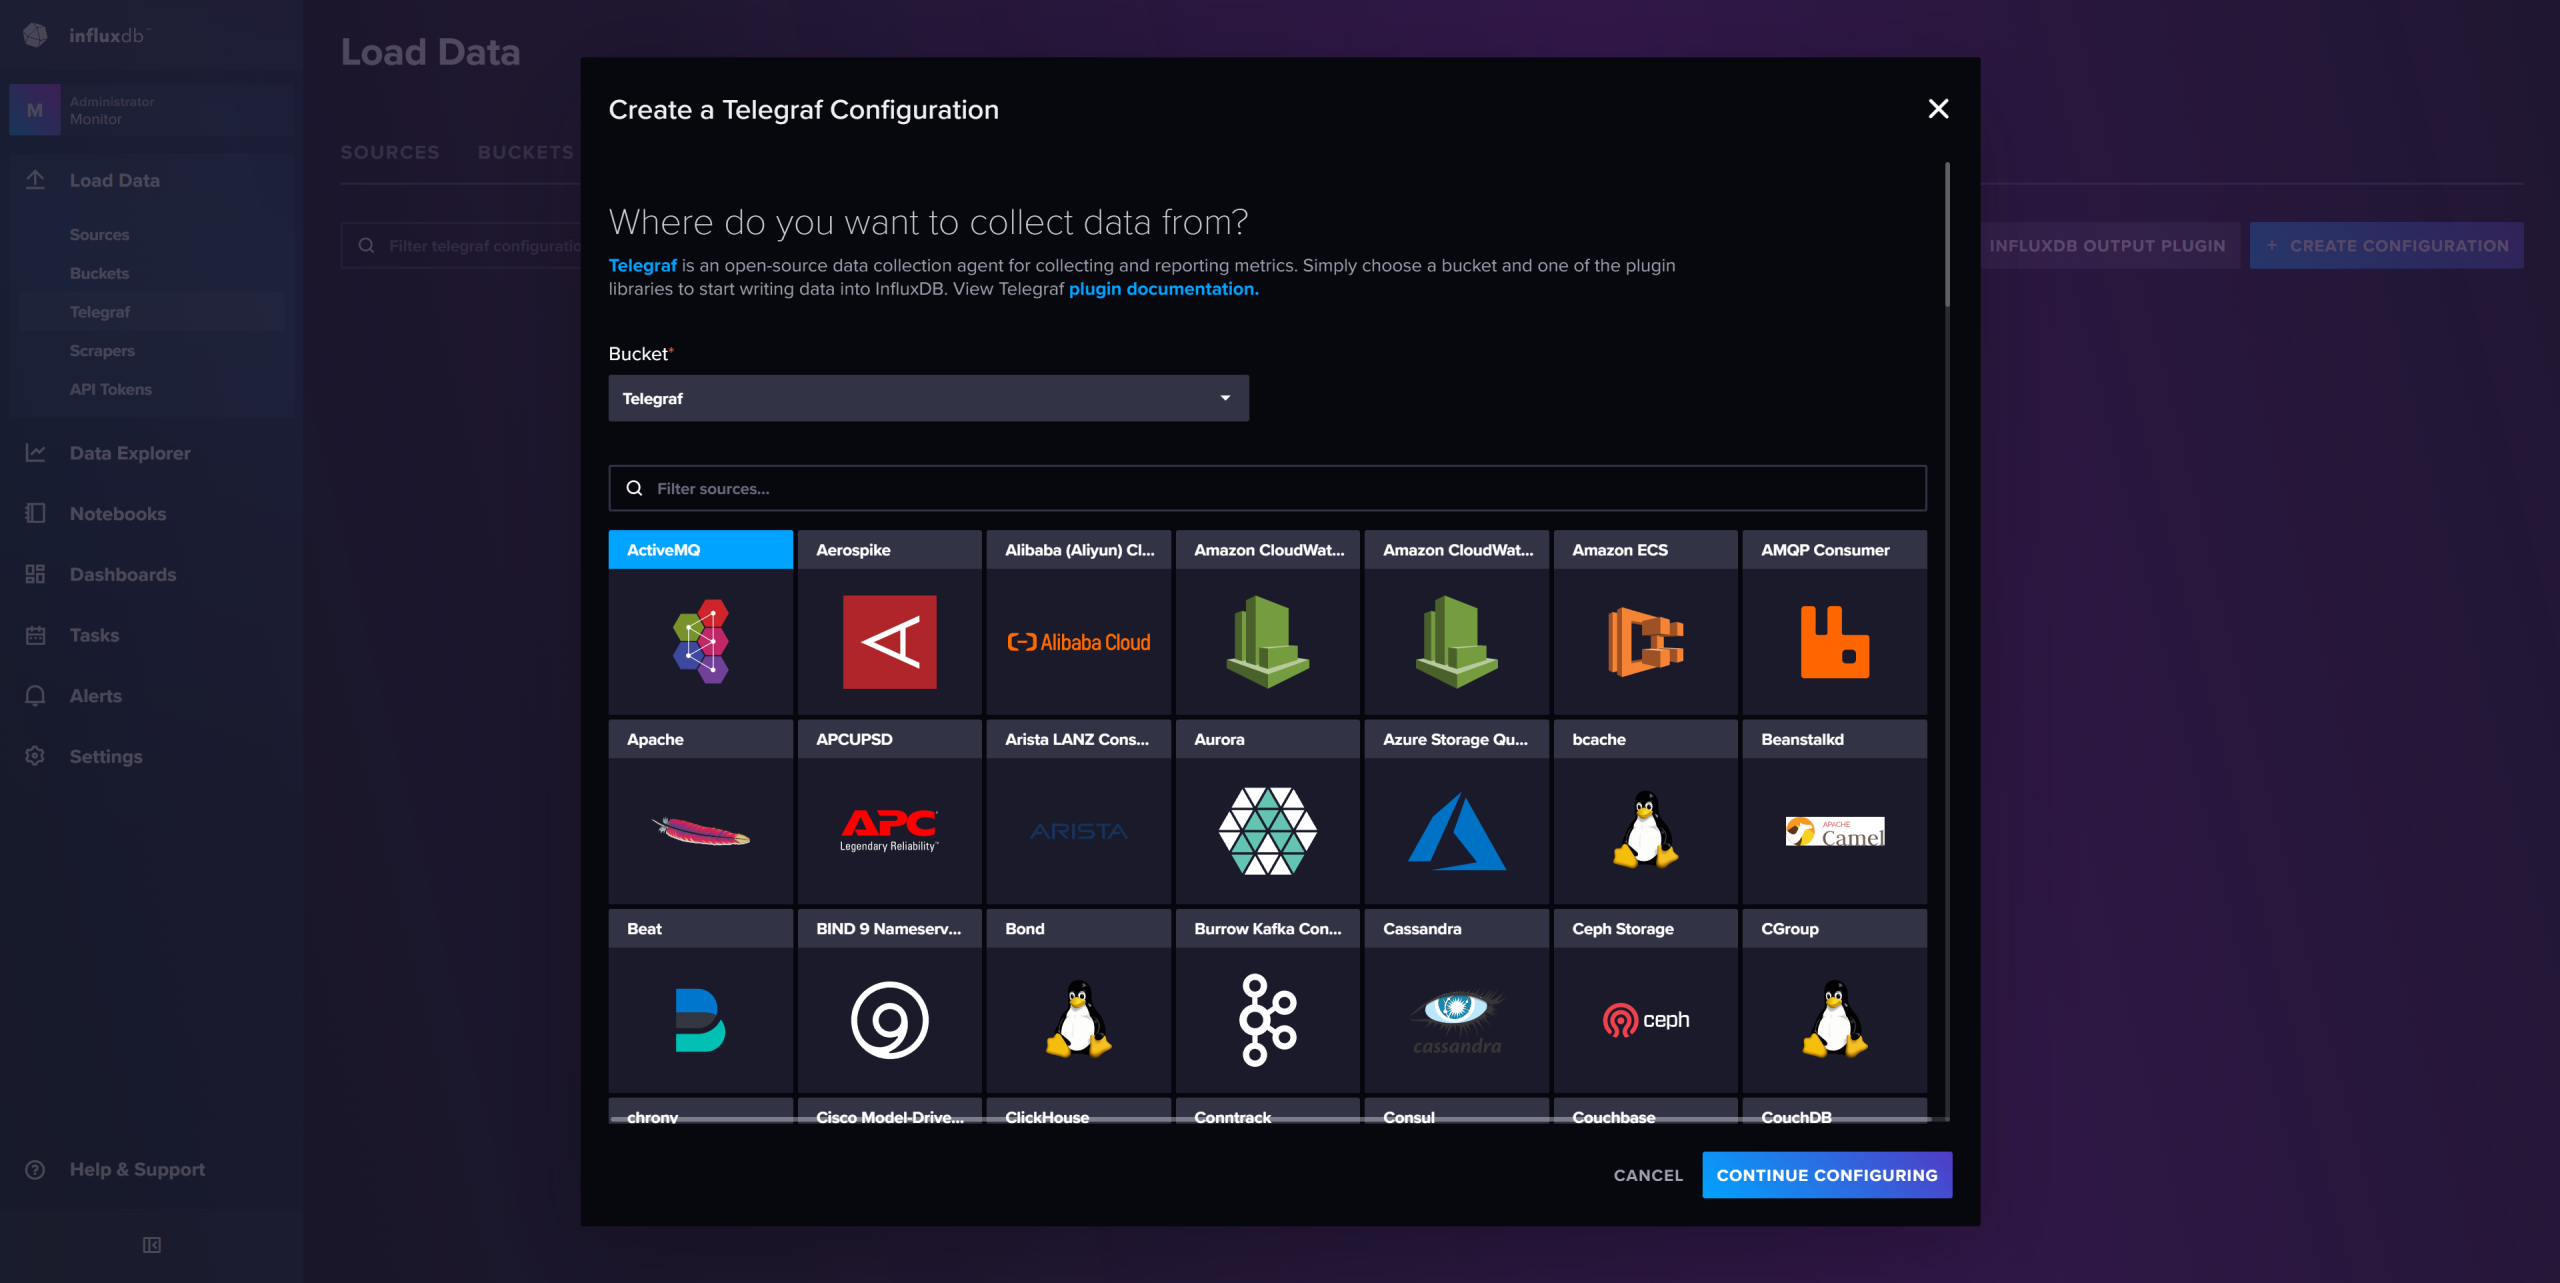Viewport: 2560px width, 1283px height.
Task: Select the first Amazon CloudWatch plugin card
Action: coord(1267,621)
